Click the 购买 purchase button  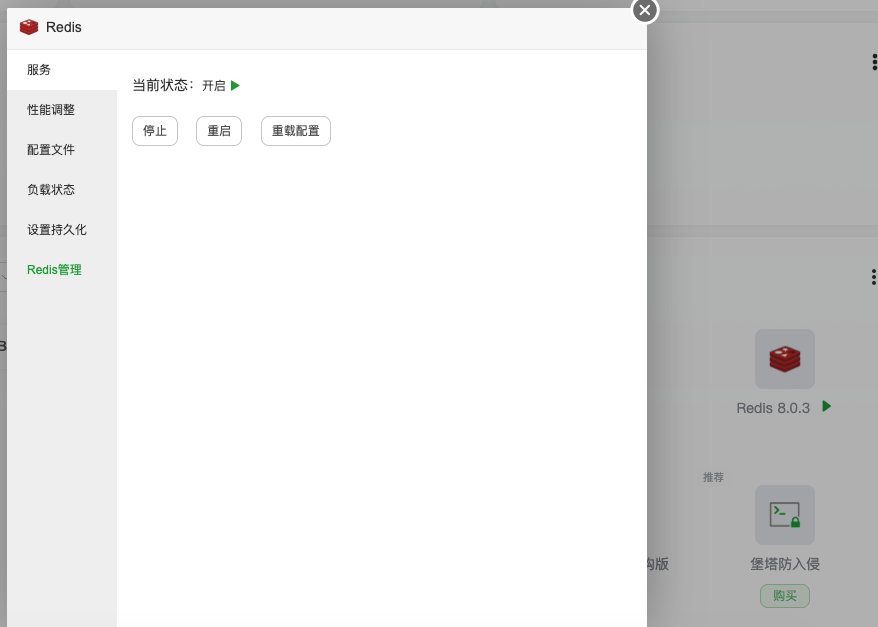click(x=784, y=595)
